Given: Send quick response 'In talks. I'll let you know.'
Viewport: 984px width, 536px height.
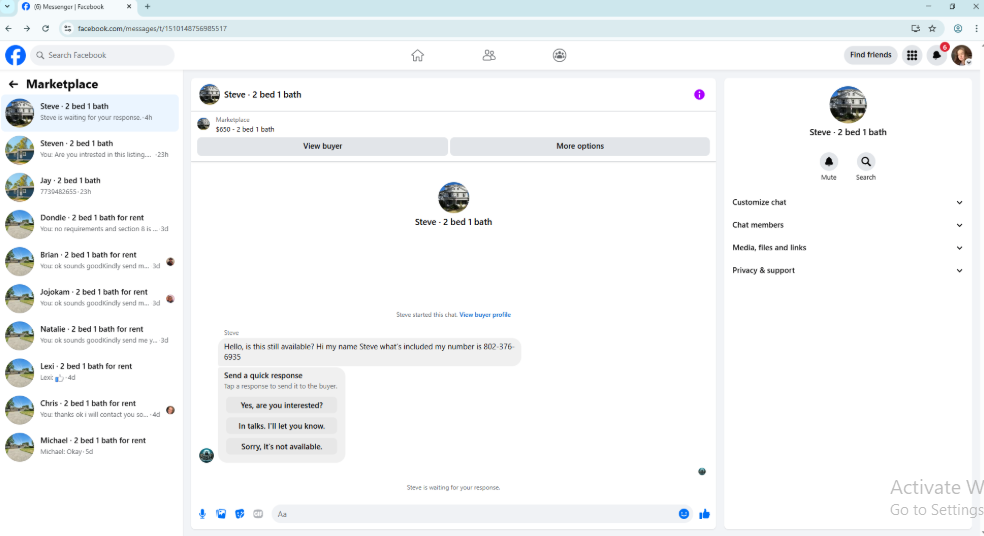Looking at the screenshot, I should click(281, 426).
